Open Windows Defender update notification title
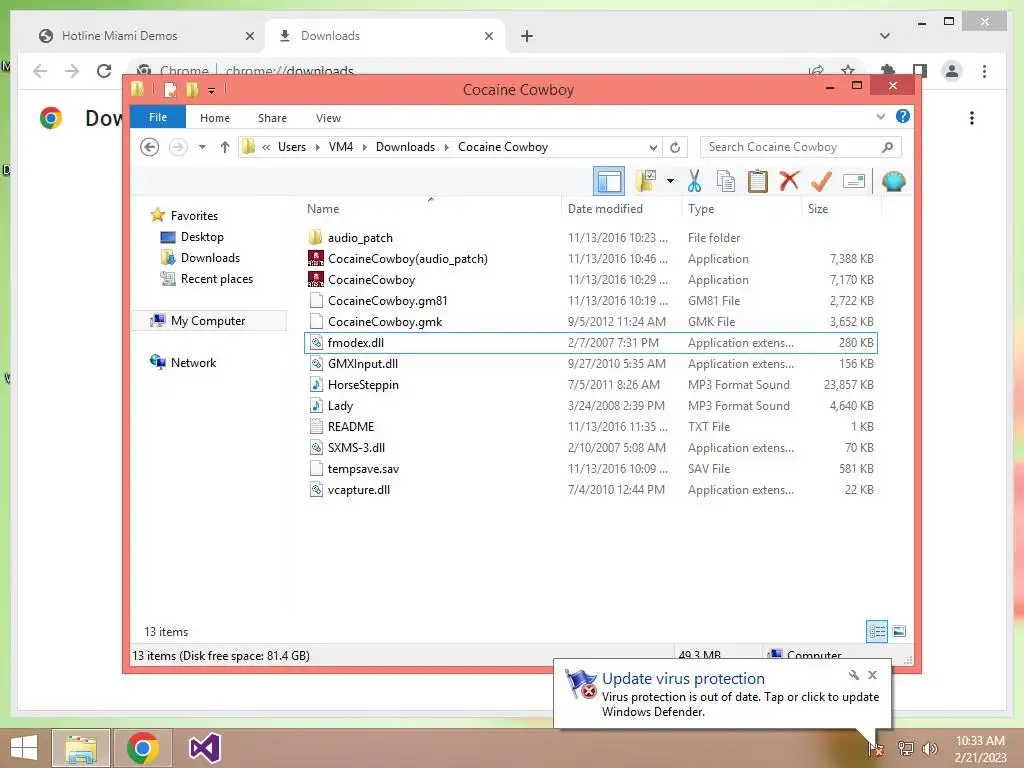1024x768 pixels. [683, 679]
